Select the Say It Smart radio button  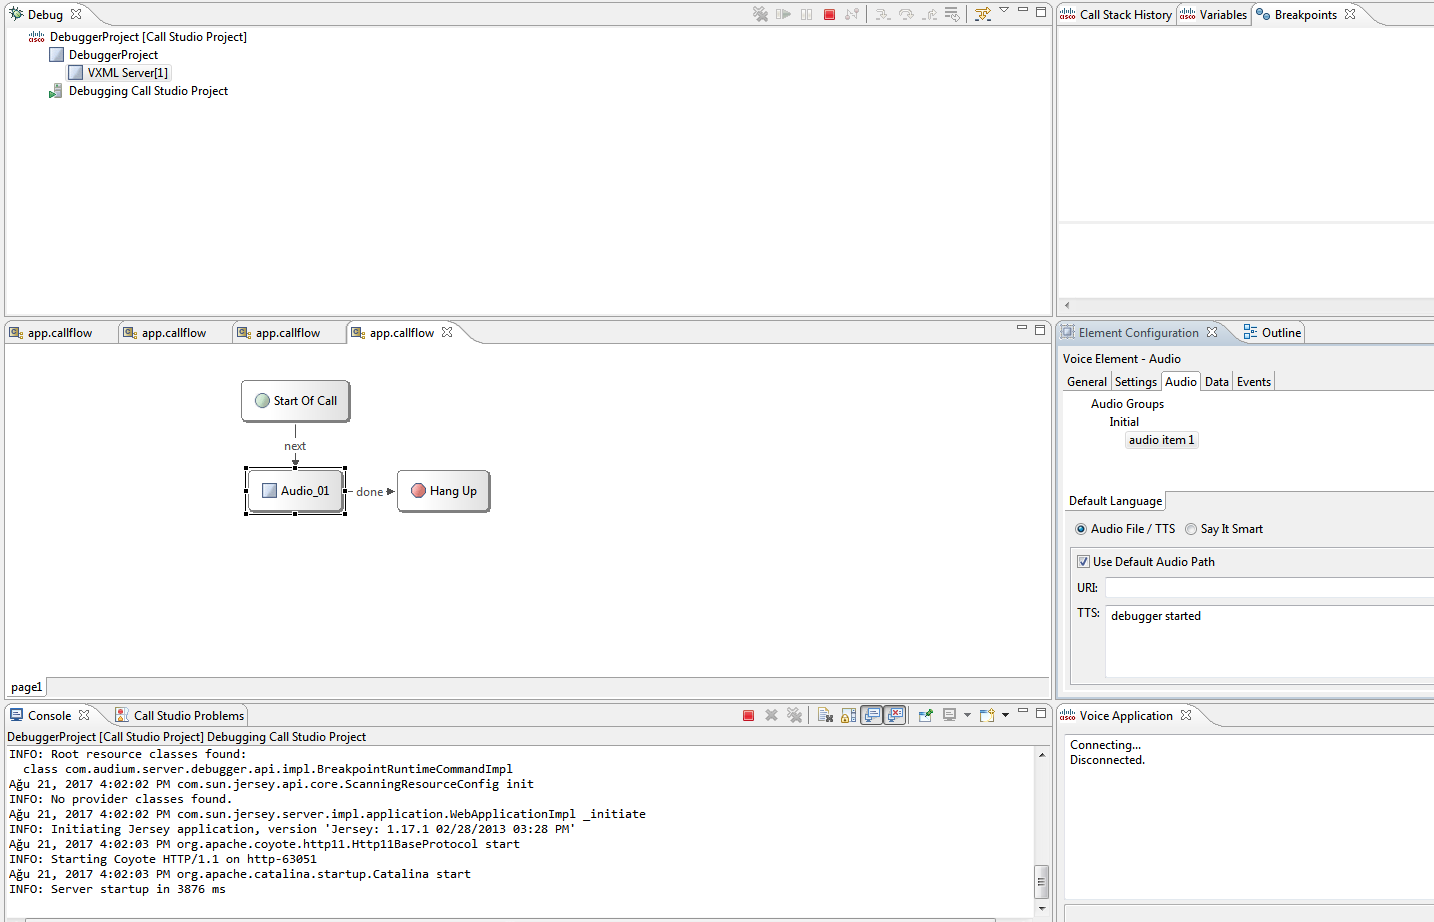pos(1191,529)
